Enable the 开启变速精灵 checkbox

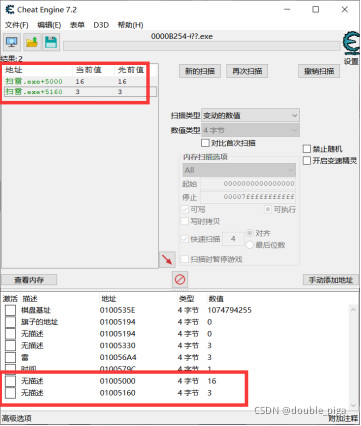click(307, 161)
